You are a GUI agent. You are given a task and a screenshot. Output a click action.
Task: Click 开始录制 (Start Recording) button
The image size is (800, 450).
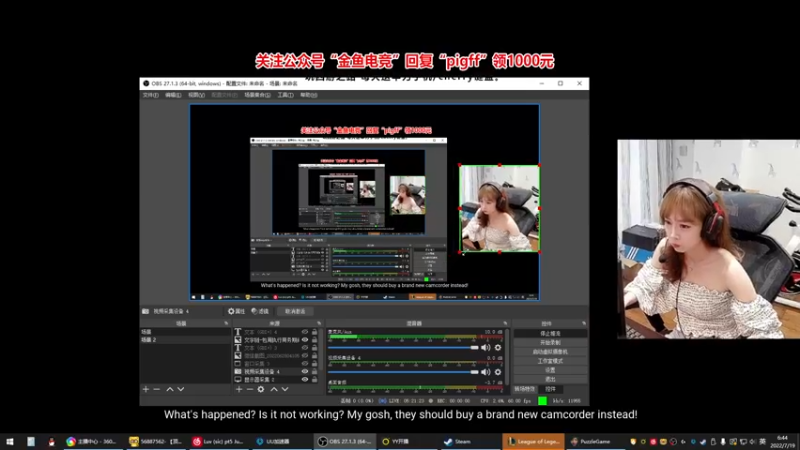click(550, 342)
